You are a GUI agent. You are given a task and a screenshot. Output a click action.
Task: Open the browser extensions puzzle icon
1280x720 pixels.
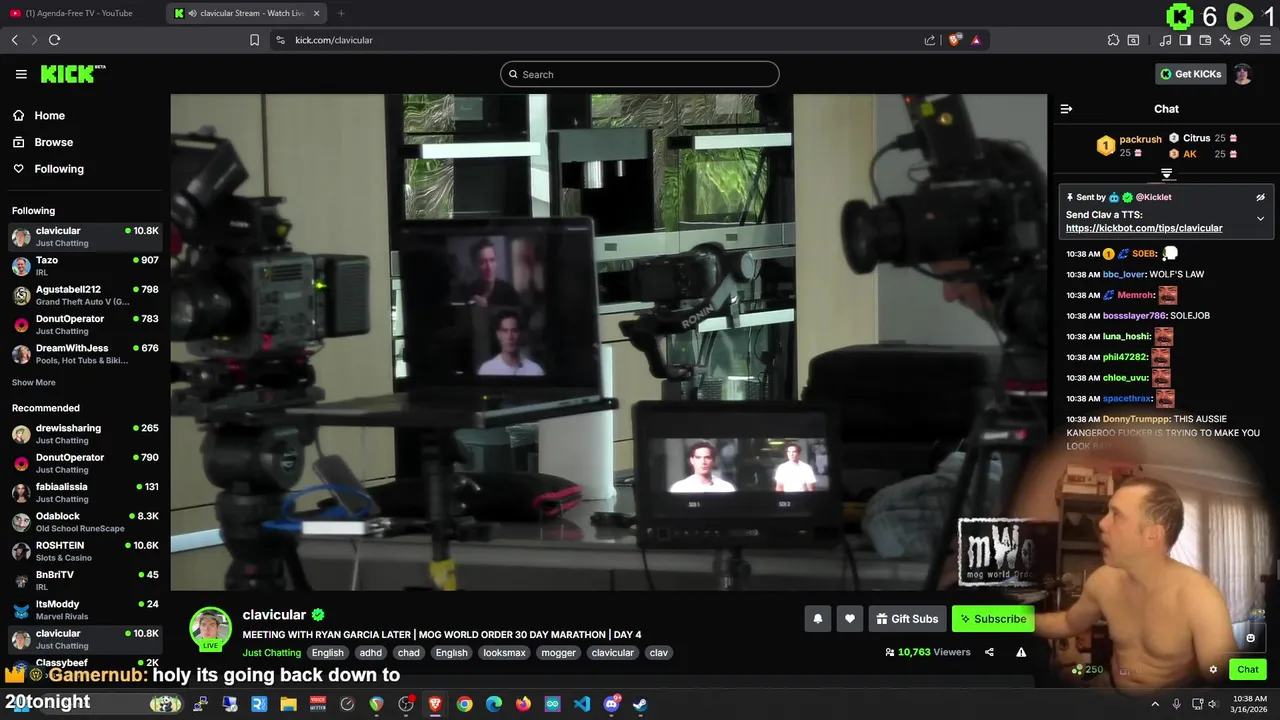click(x=1113, y=40)
